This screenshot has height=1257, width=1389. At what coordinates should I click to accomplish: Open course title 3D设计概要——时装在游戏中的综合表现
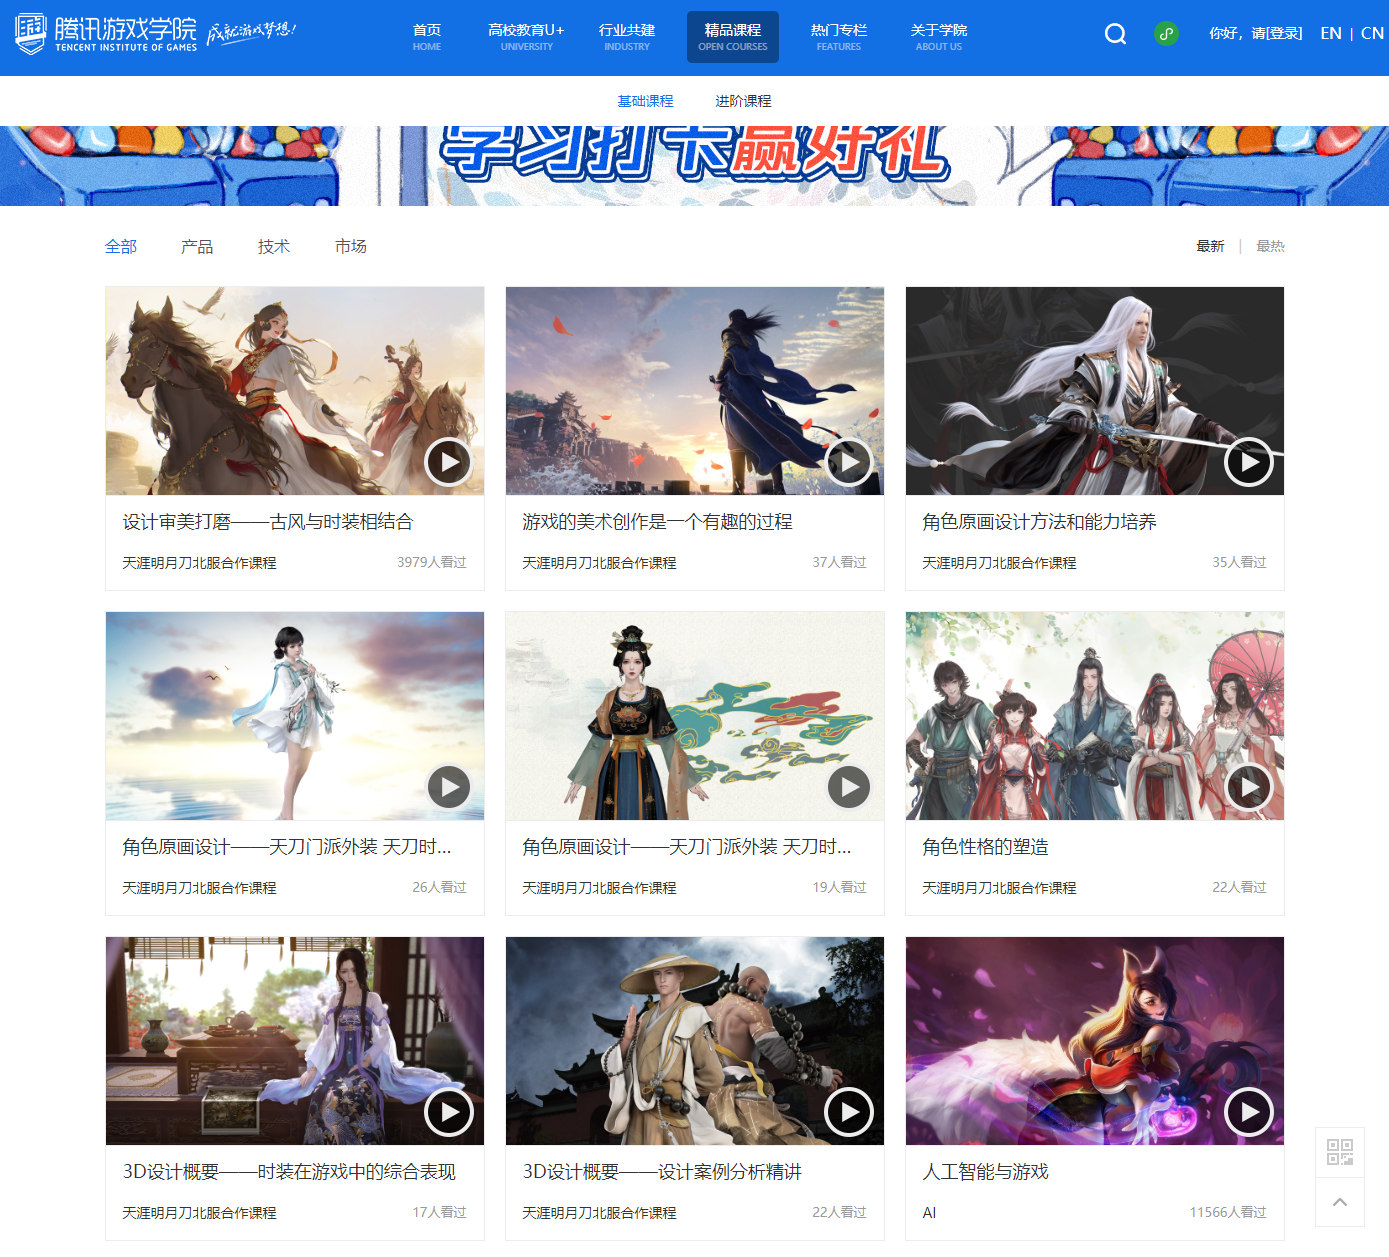tap(289, 1172)
